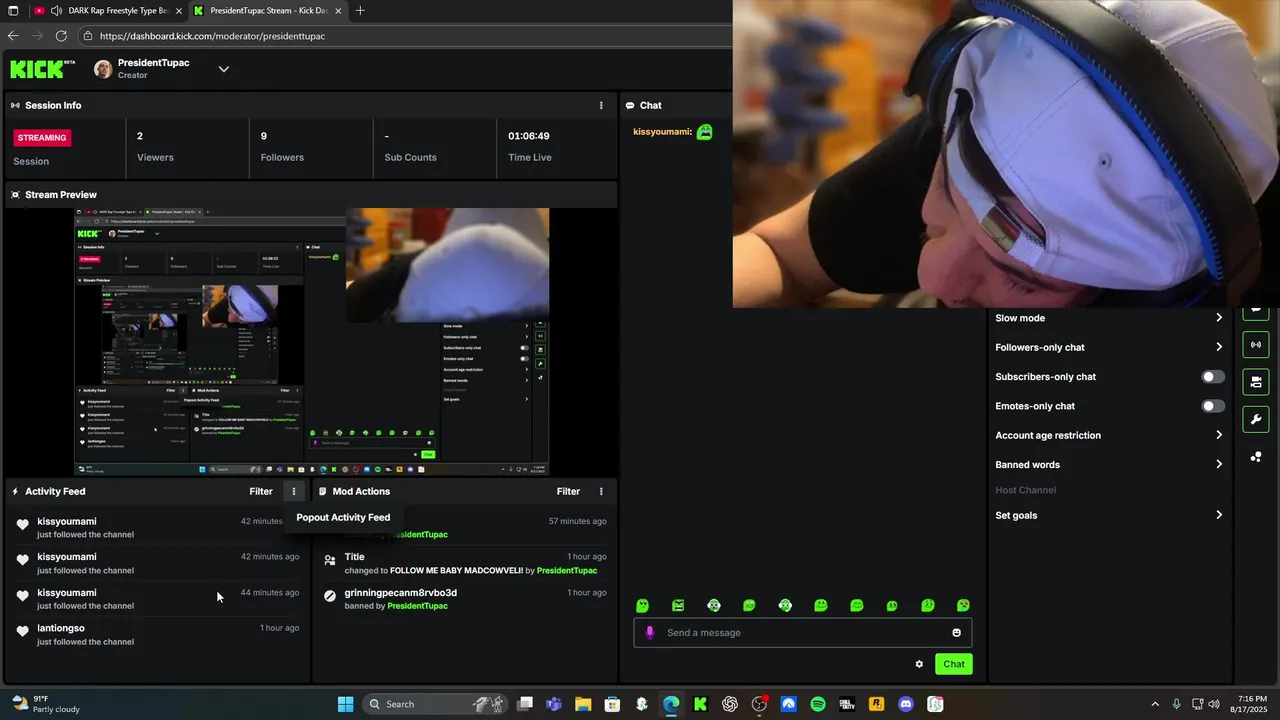Select the wrench tool icon in the right sidebar
Viewport: 1280px width, 720px height.
(1256, 418)
